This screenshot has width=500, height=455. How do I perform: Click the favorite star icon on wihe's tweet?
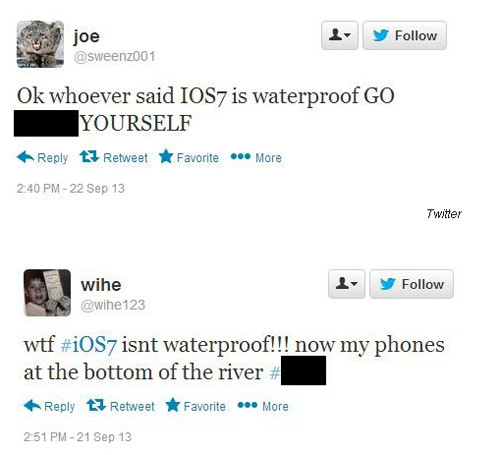[x=173, y=405]
